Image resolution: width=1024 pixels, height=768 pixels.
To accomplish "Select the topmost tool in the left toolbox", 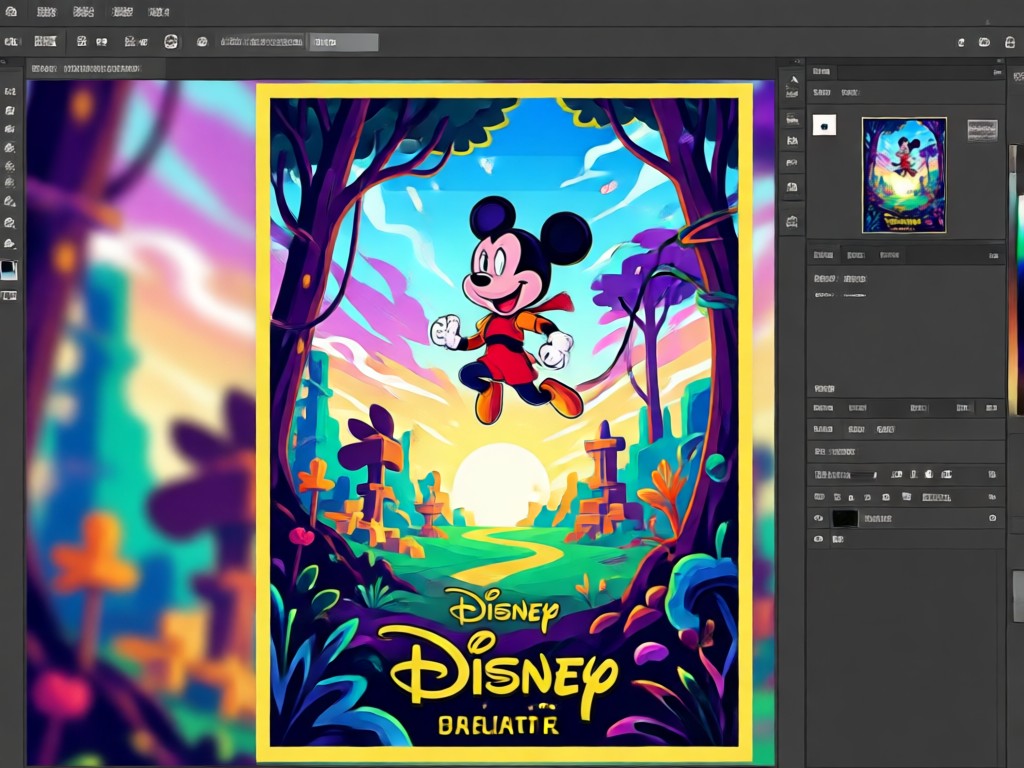I will pyautogui.click(x=10, y=92).
